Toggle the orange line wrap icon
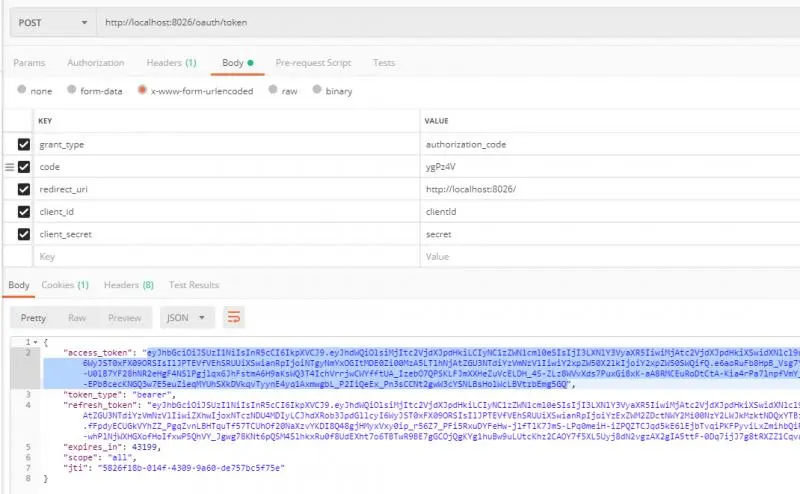The image size is (800, 494). (234, 318)
